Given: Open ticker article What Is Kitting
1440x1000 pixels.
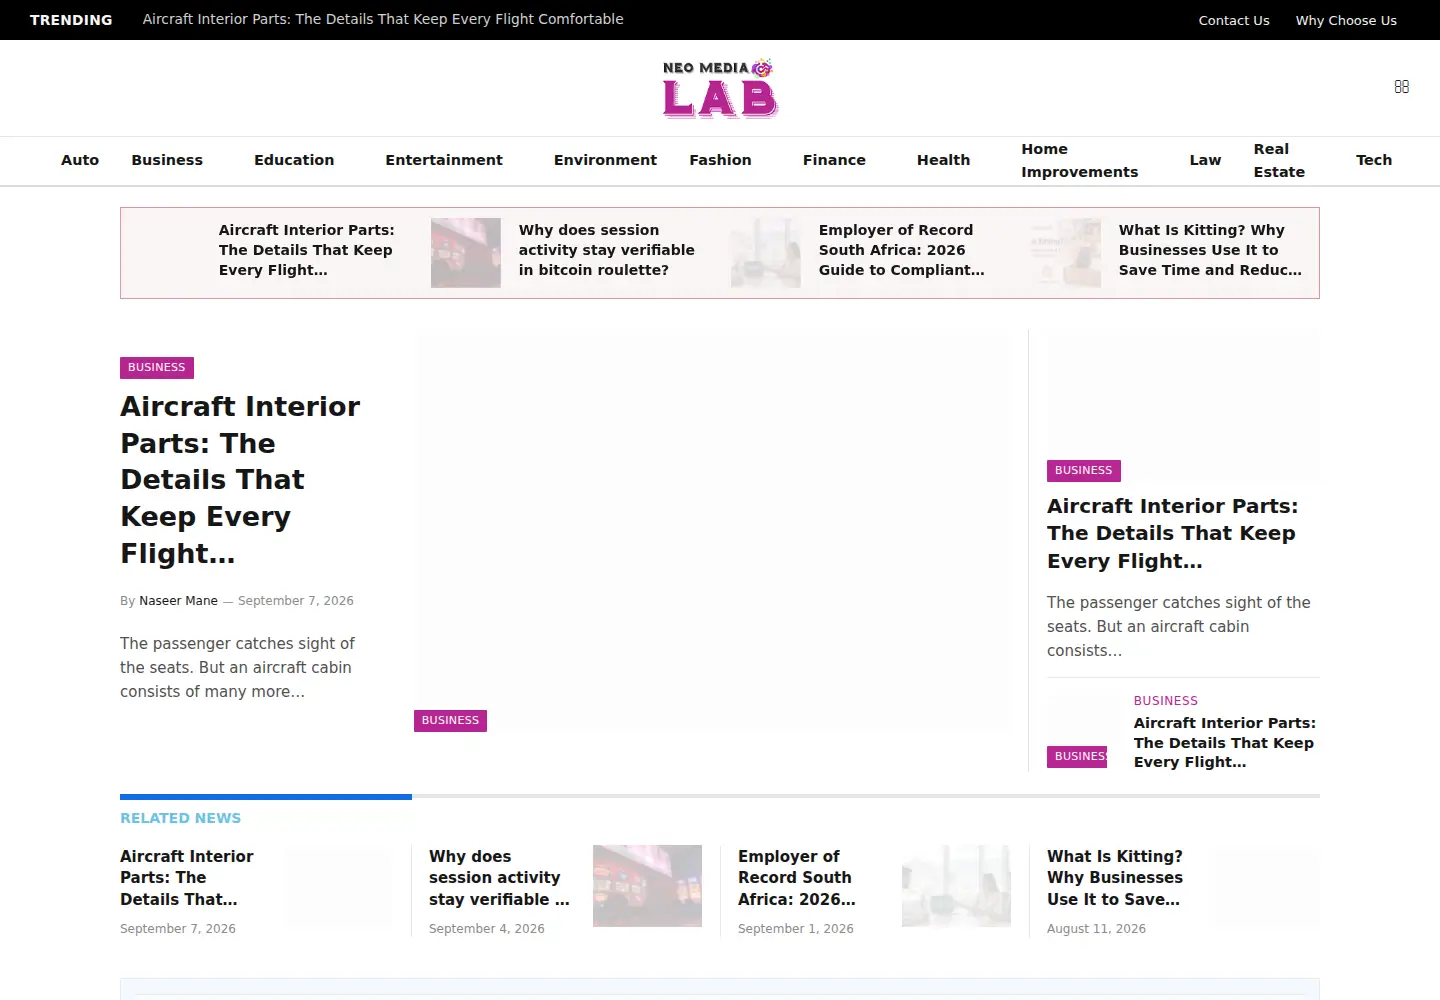Looking at the screenshot, I should click(1210, 250).
